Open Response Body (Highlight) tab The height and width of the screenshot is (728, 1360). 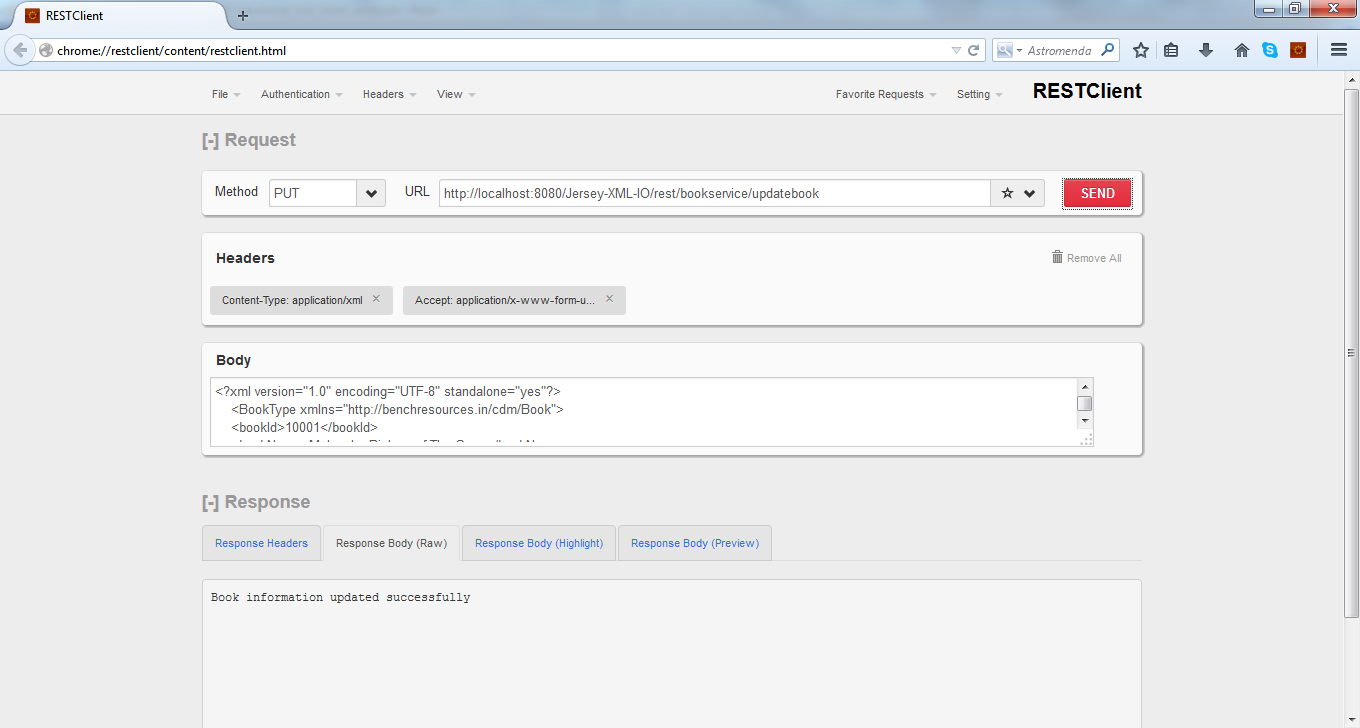pyautogui.click(x=539, y=543)
